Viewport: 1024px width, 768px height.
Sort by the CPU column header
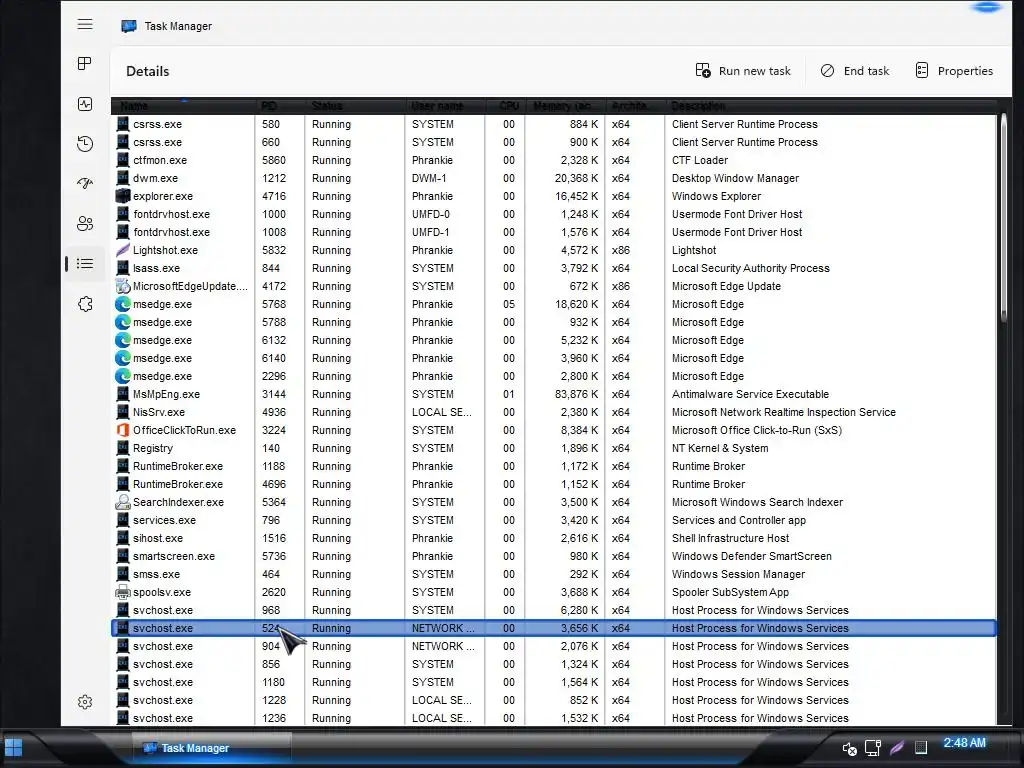[x=505, y=106]
